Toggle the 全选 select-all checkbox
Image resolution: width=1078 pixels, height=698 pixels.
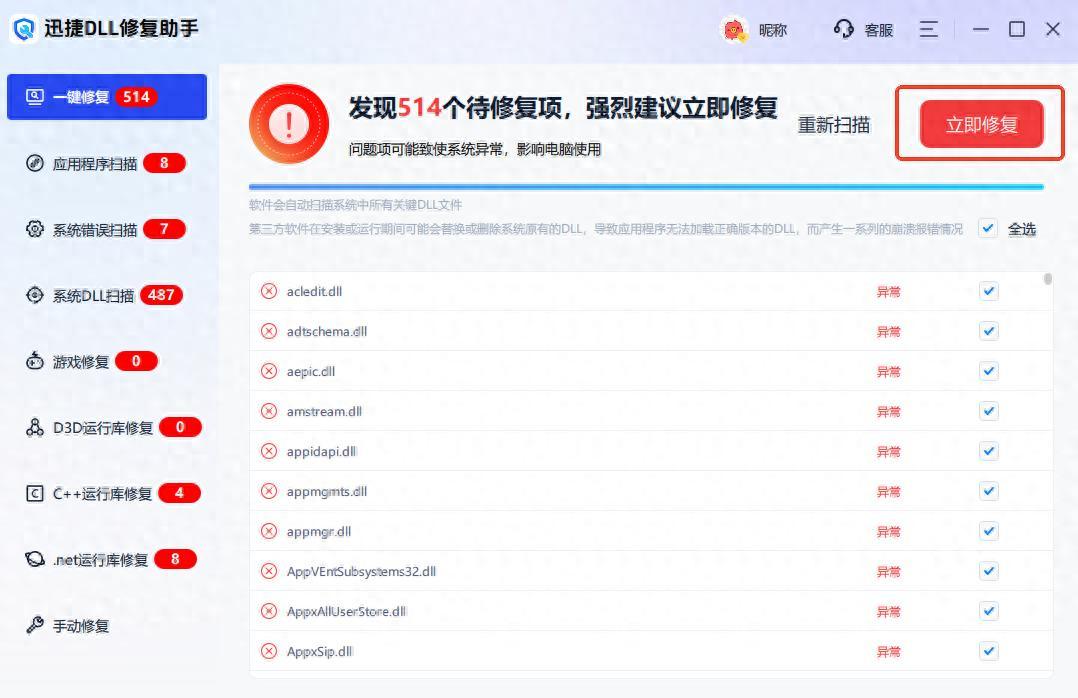coord(988,228)
